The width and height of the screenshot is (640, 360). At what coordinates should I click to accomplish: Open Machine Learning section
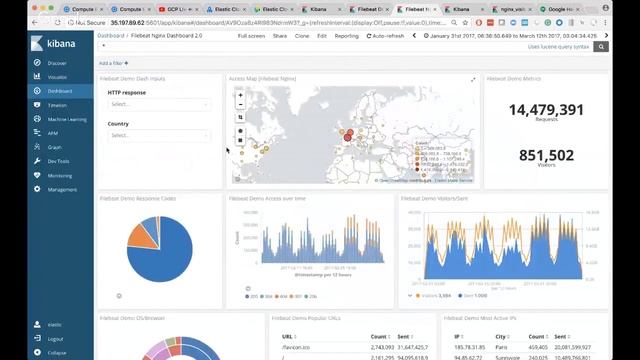67,119
